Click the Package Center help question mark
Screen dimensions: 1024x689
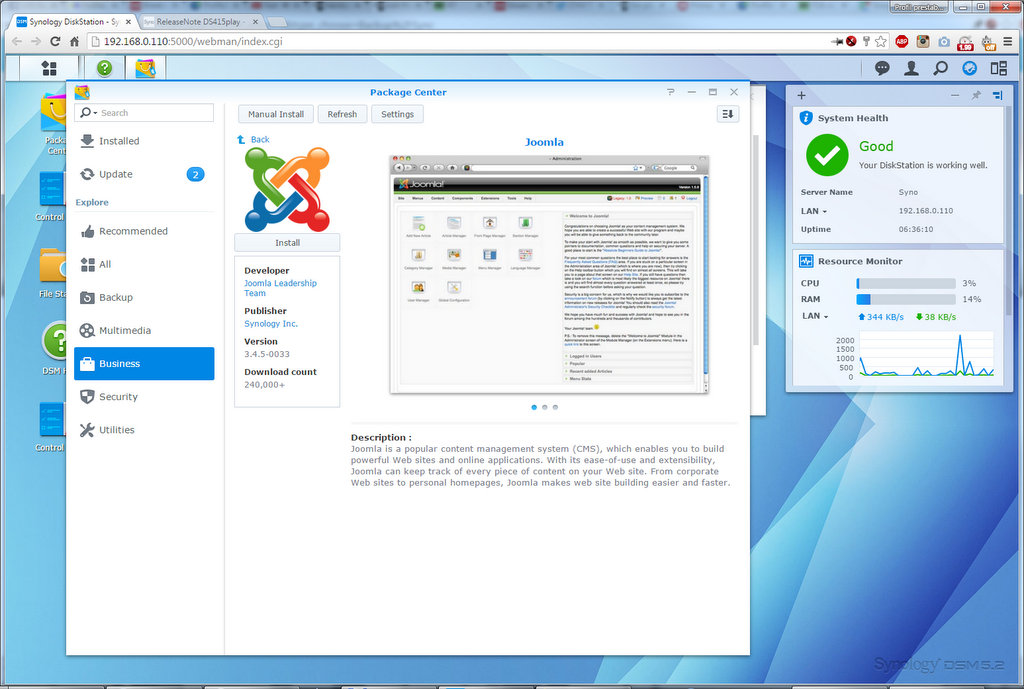click(x=671, y=92)
